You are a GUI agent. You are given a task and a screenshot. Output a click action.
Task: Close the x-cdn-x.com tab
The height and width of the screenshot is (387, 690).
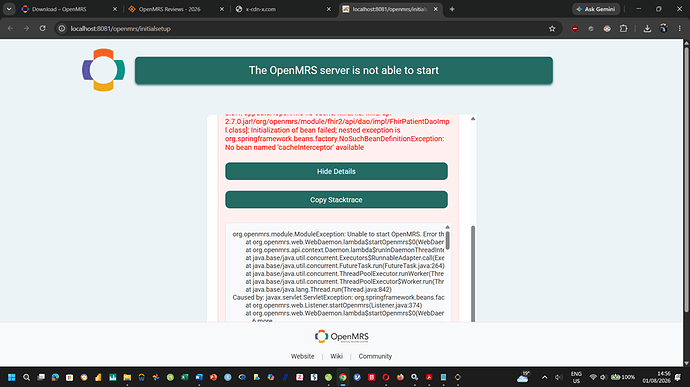(x=328, y=9)
